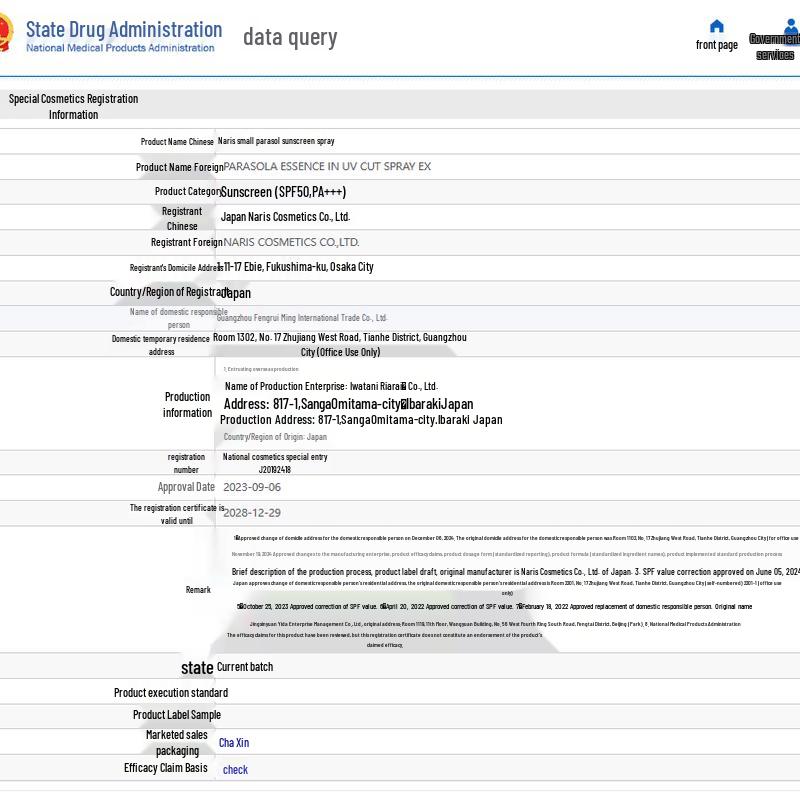
Task: Click the Product execution standard label
Action: pos(171,693)
